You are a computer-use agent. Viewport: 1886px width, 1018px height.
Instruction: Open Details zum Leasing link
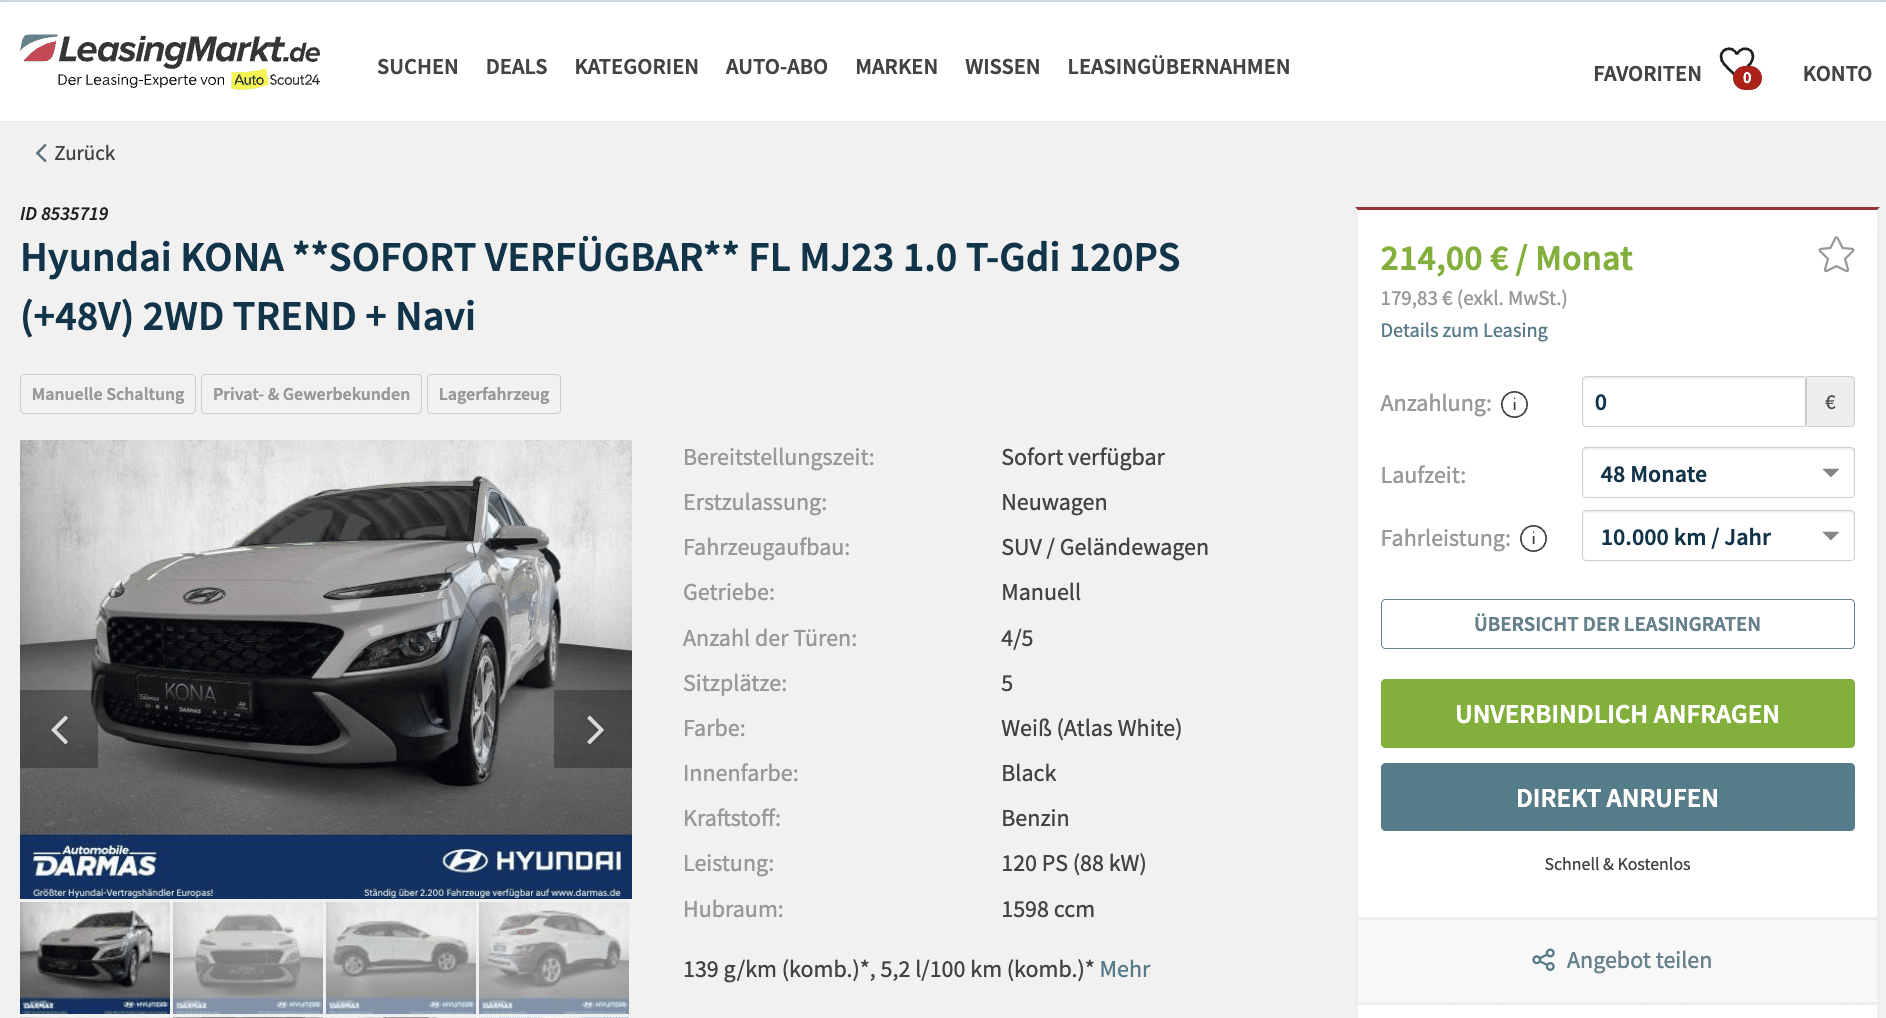tap(1464, 331)
